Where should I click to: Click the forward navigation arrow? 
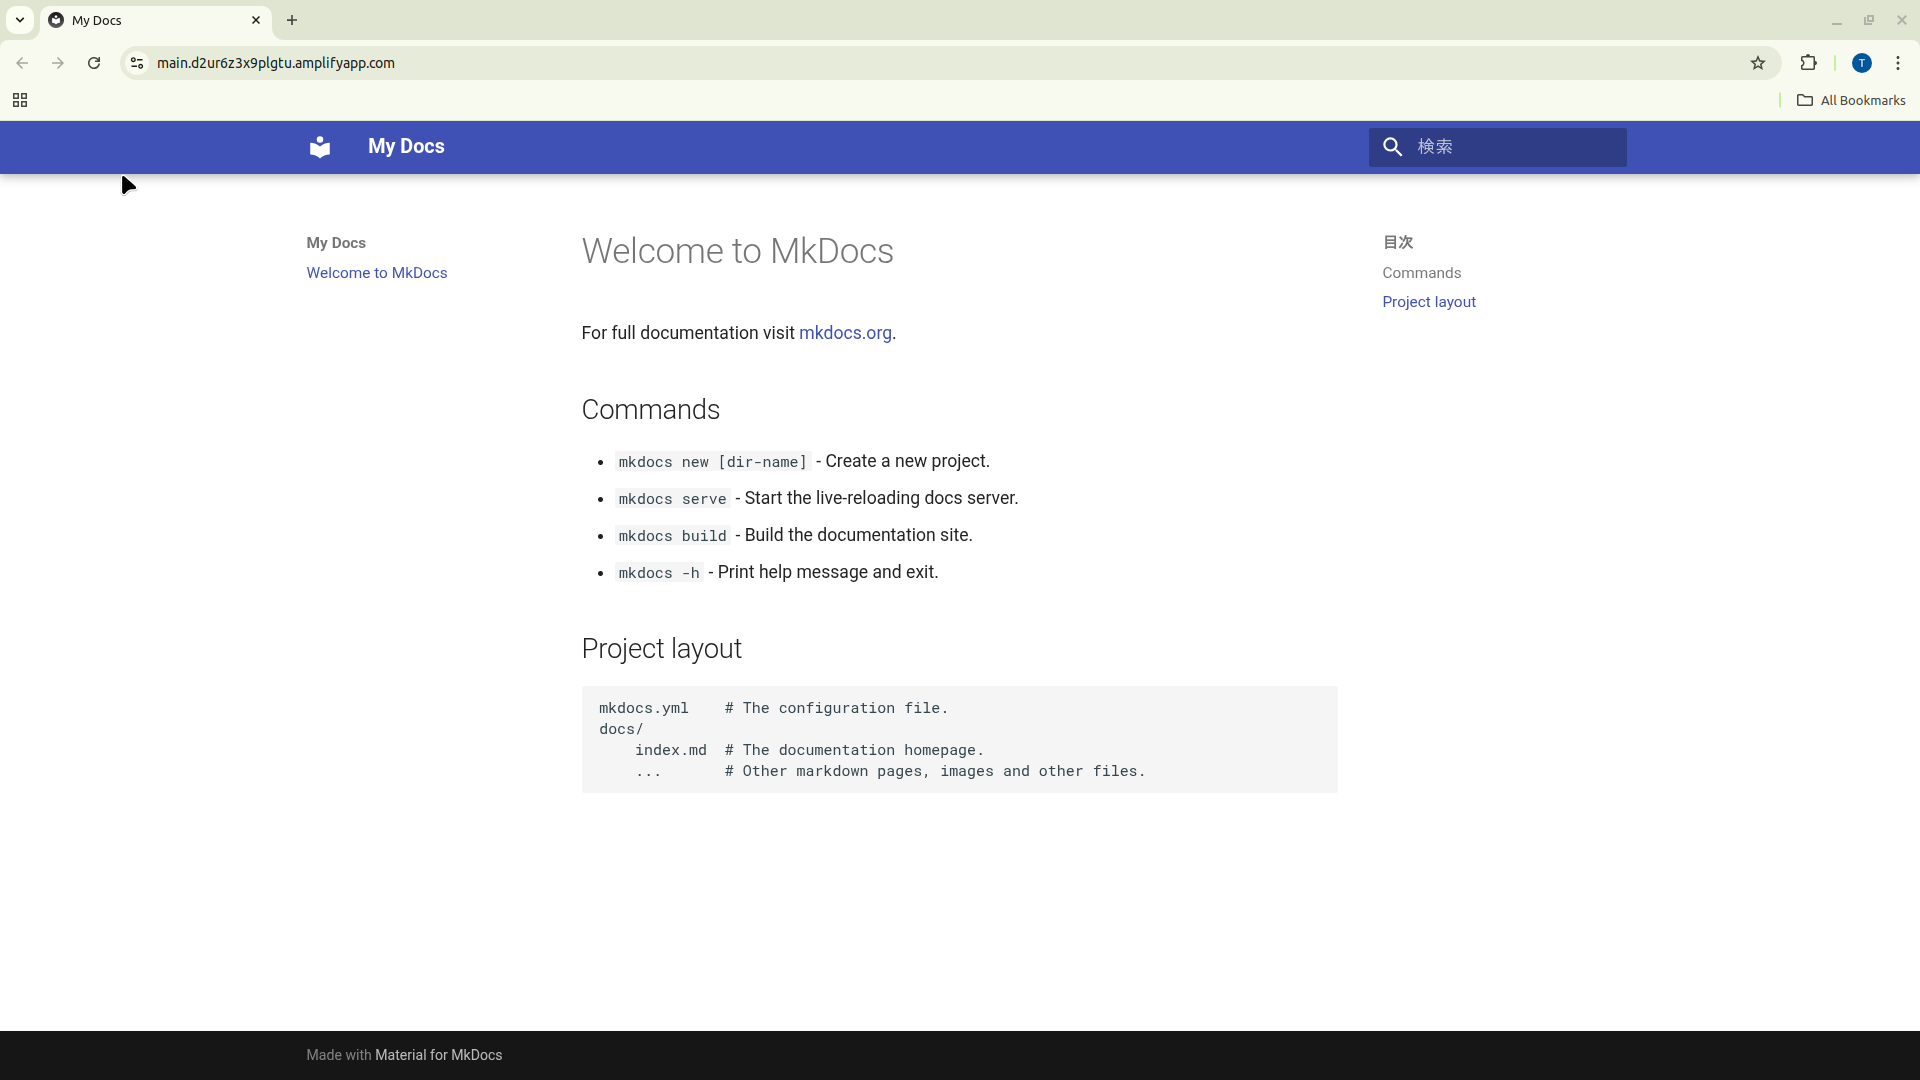pos(58,63)
